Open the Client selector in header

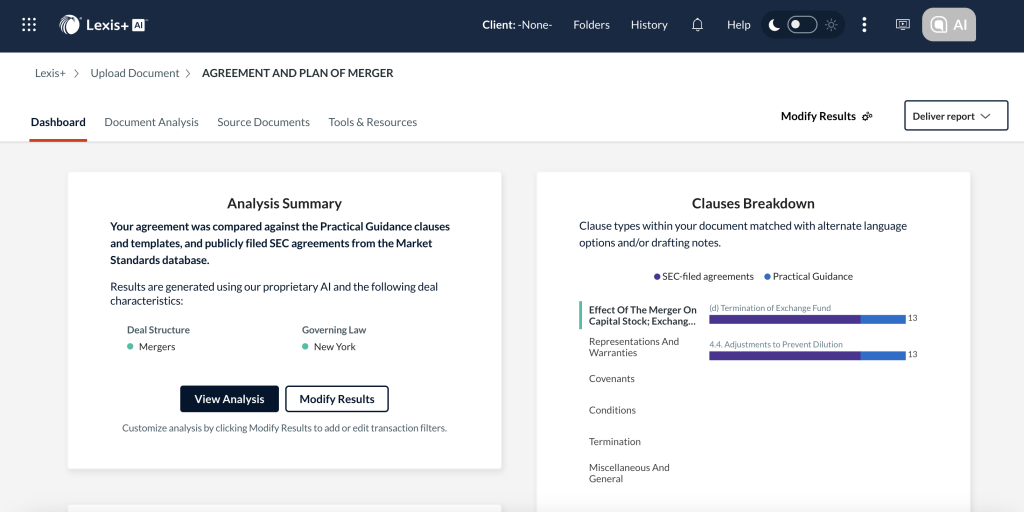pos(517,25)
